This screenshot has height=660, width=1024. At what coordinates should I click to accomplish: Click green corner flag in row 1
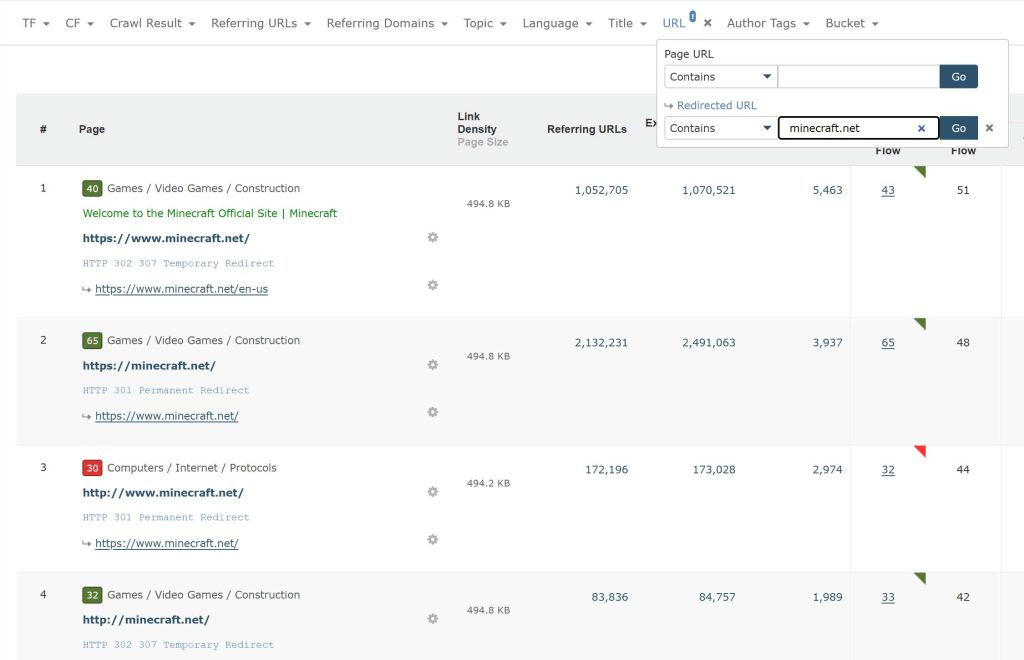(920, 172)
